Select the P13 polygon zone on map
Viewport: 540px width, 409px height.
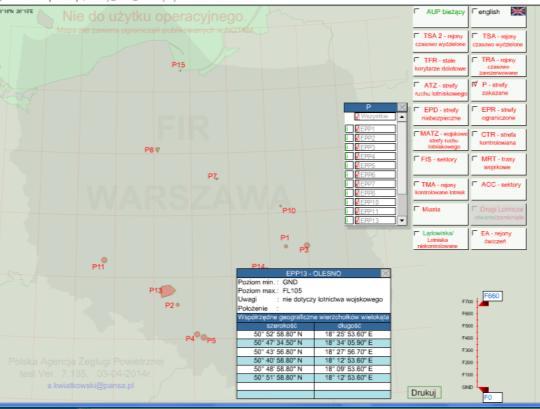[168, 291]
